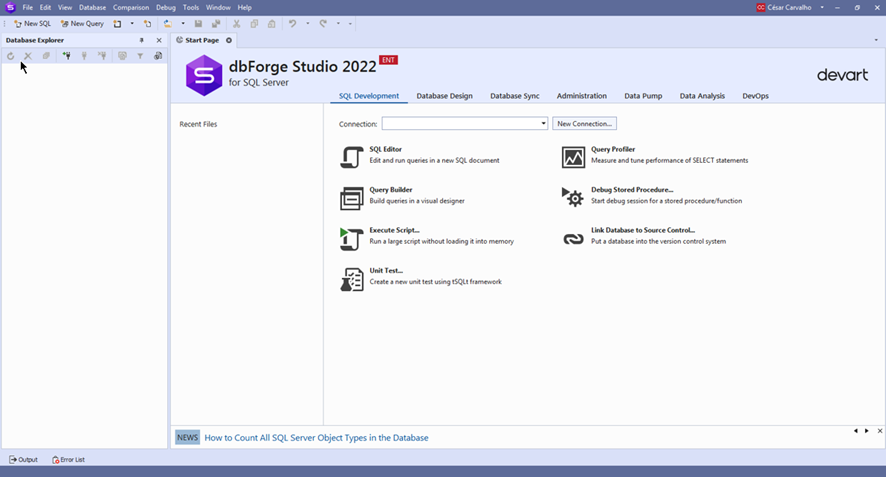The height and width of the screenshot is (477, 886).
Task: Open the Comparison menu
Action: point(131,7)
